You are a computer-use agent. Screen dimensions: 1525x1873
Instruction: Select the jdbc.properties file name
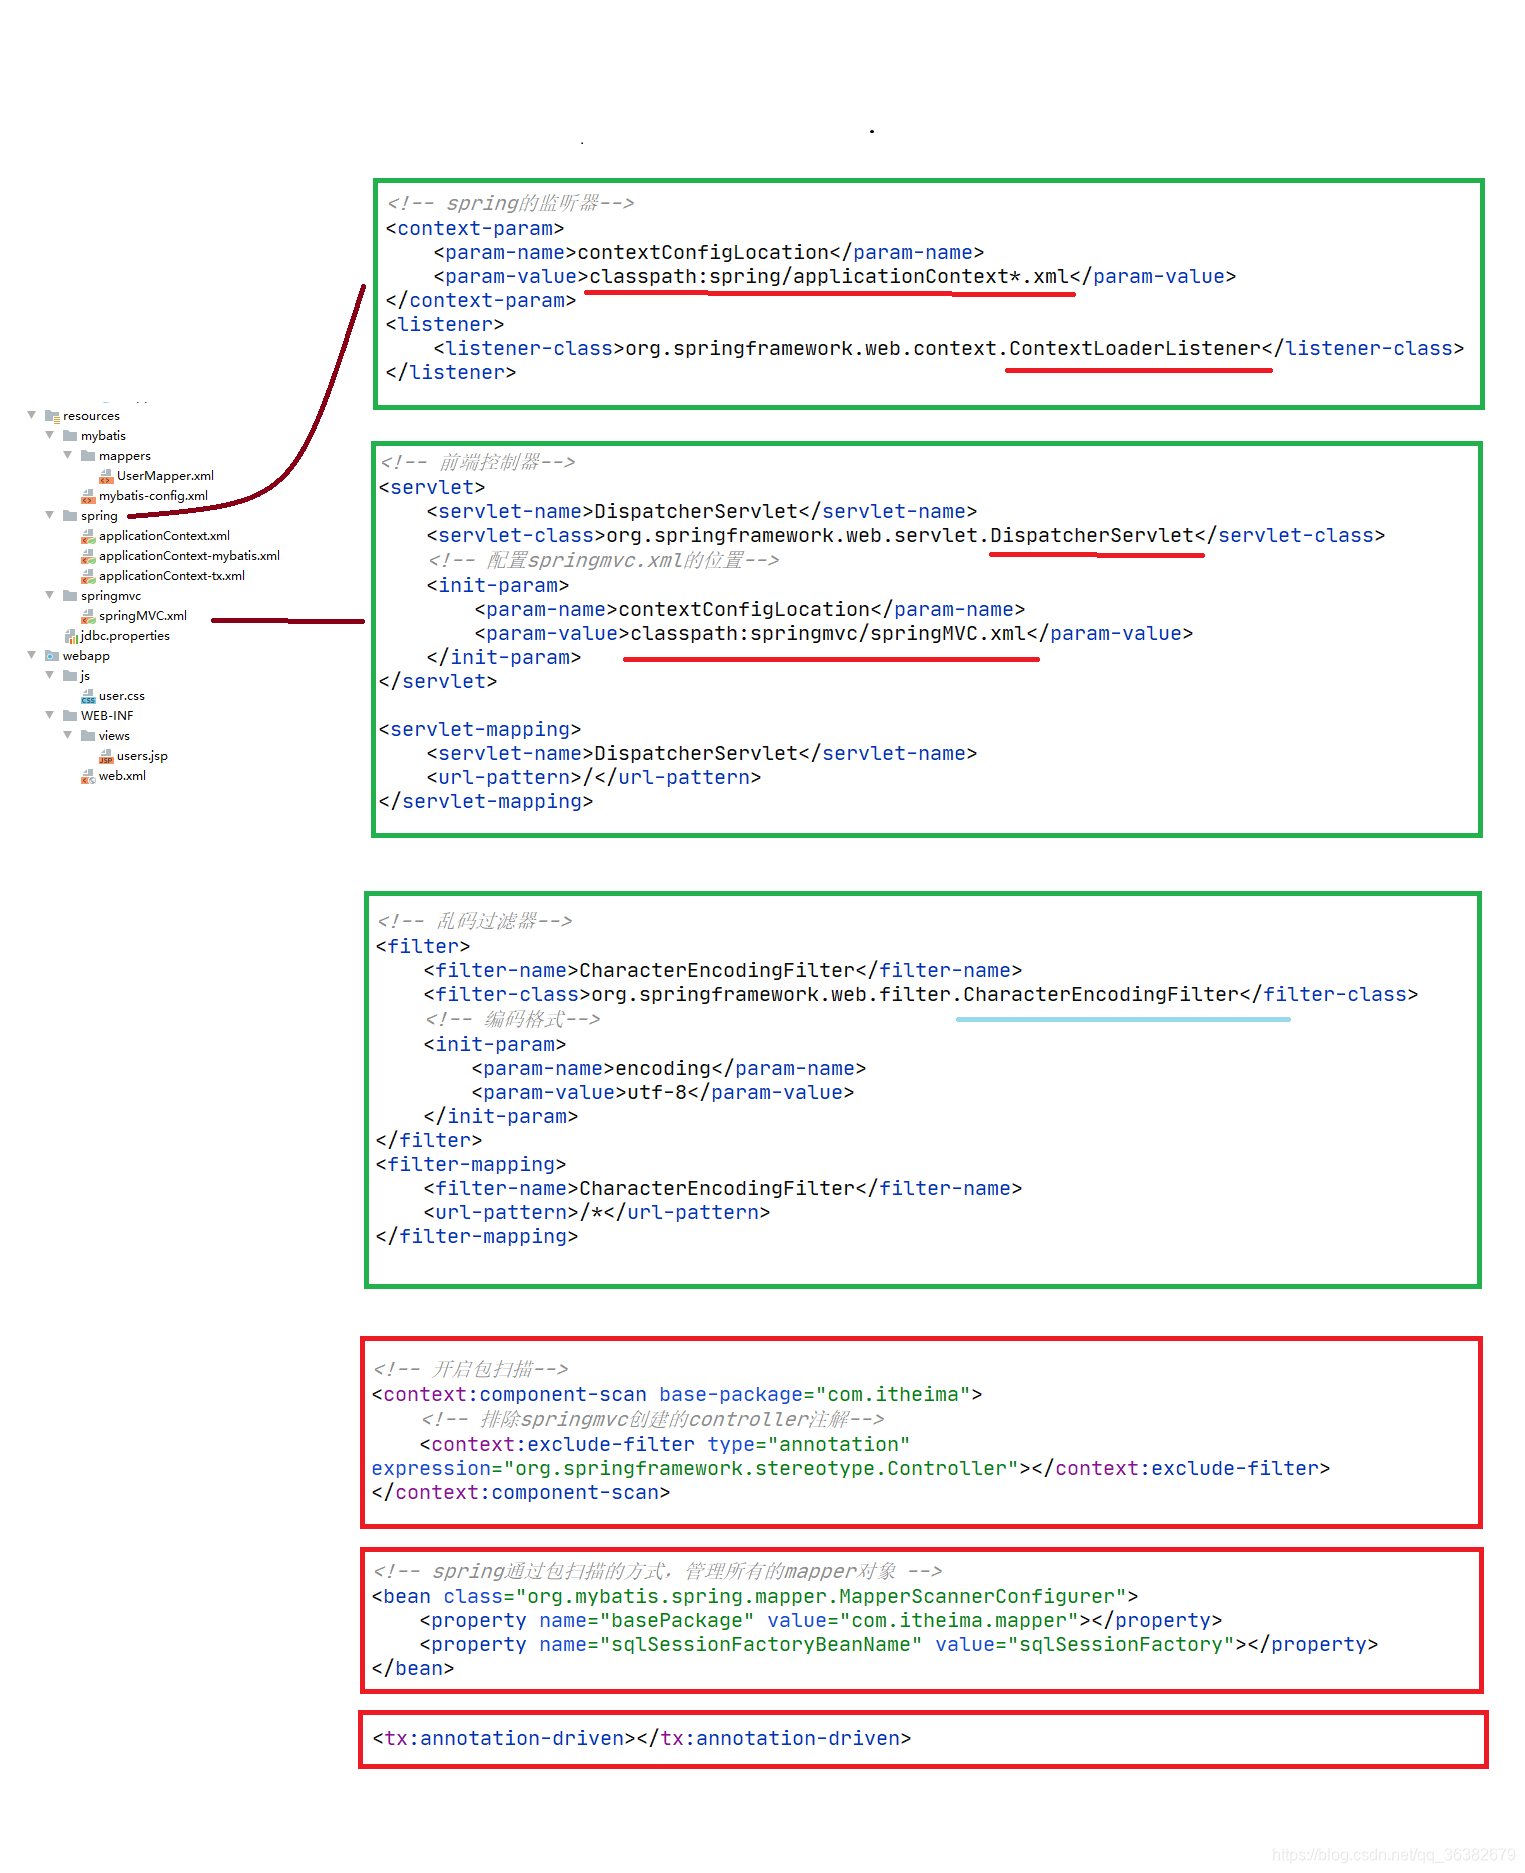click(125, 636)
